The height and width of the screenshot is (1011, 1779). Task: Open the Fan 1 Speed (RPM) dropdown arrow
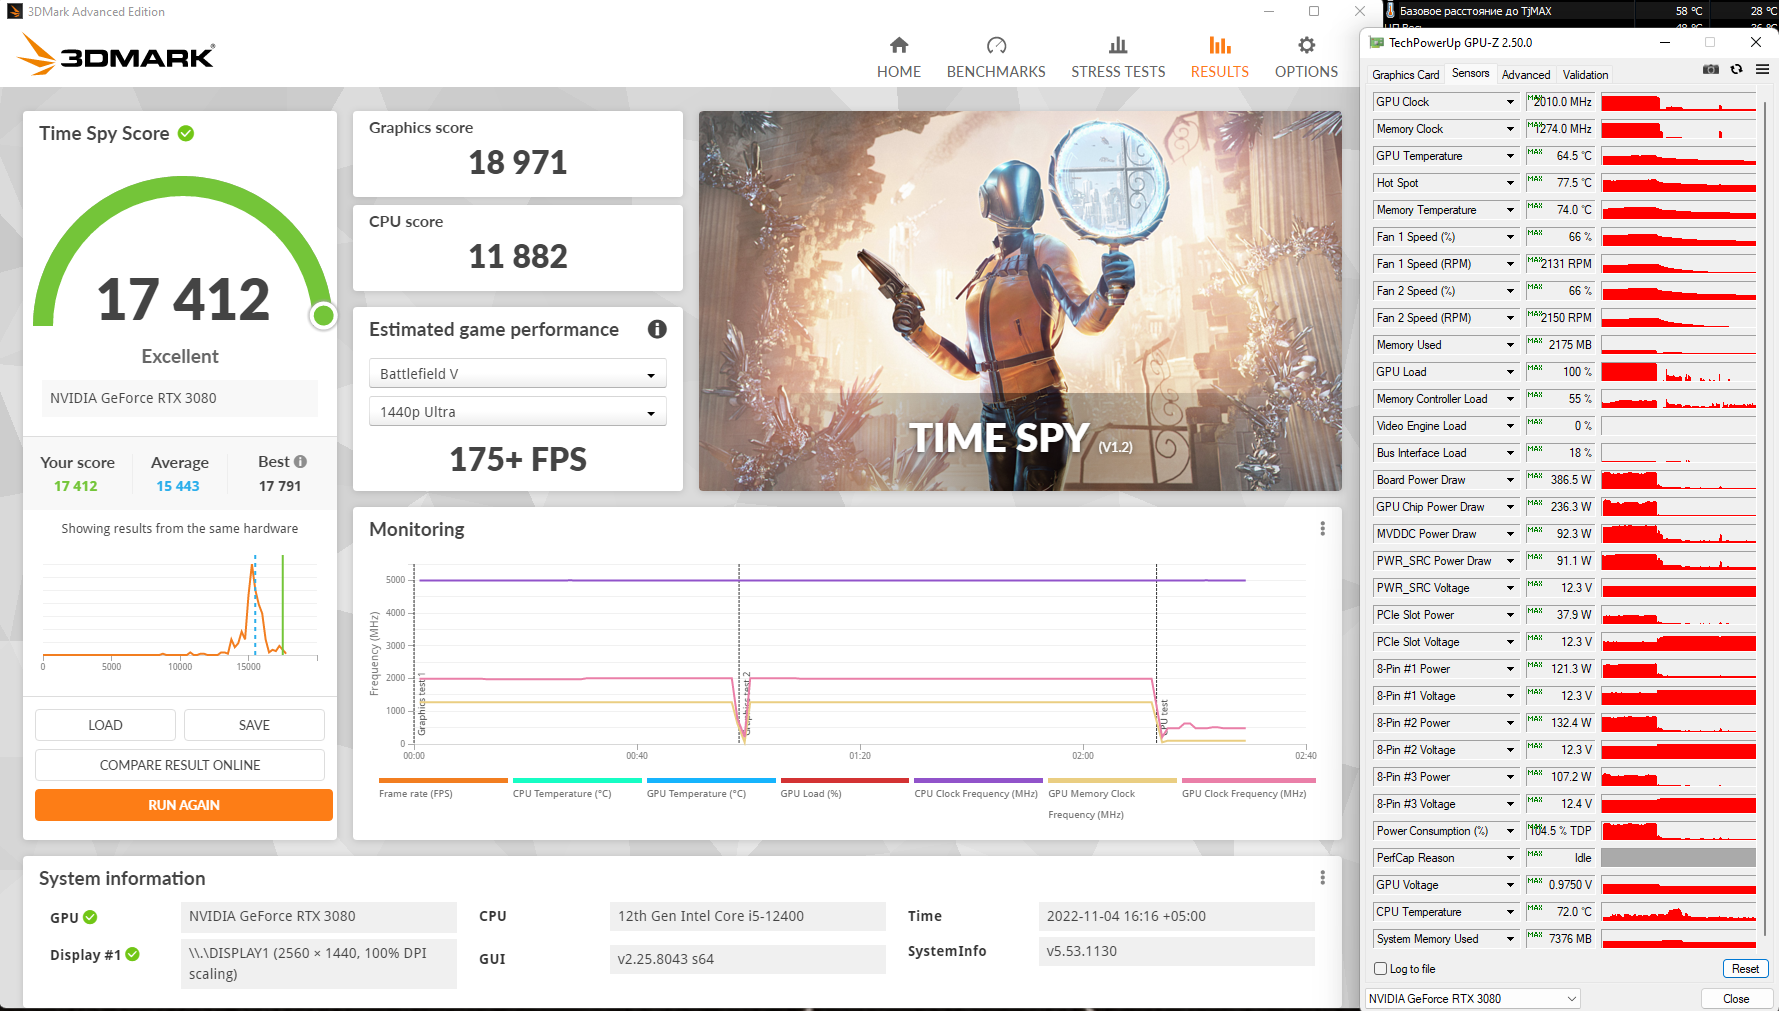pyautogui.click(x=1510, y=264)
